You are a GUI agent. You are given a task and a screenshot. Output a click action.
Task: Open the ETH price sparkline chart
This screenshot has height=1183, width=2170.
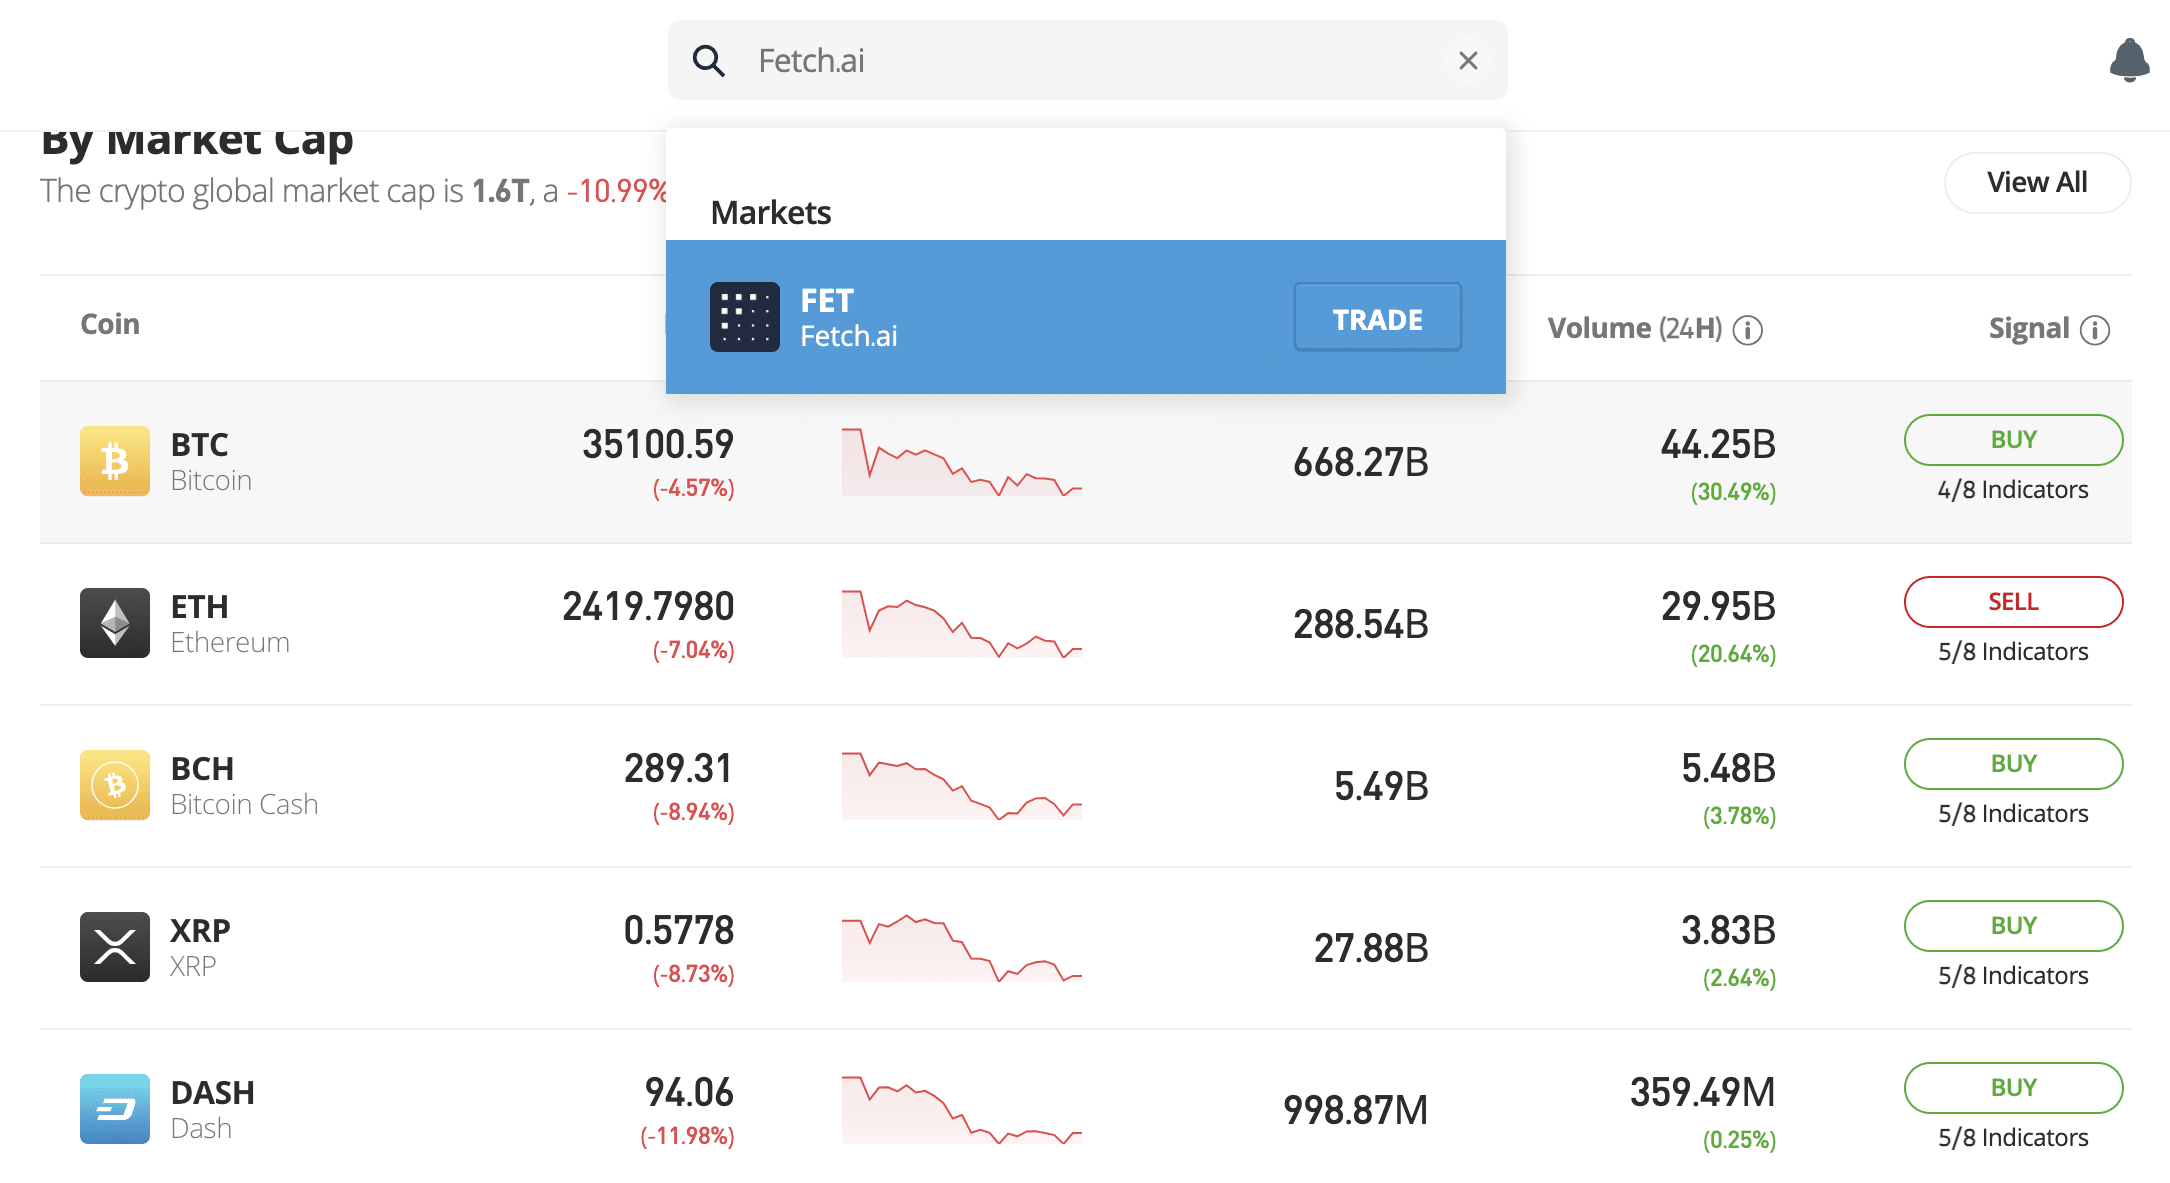962,624
